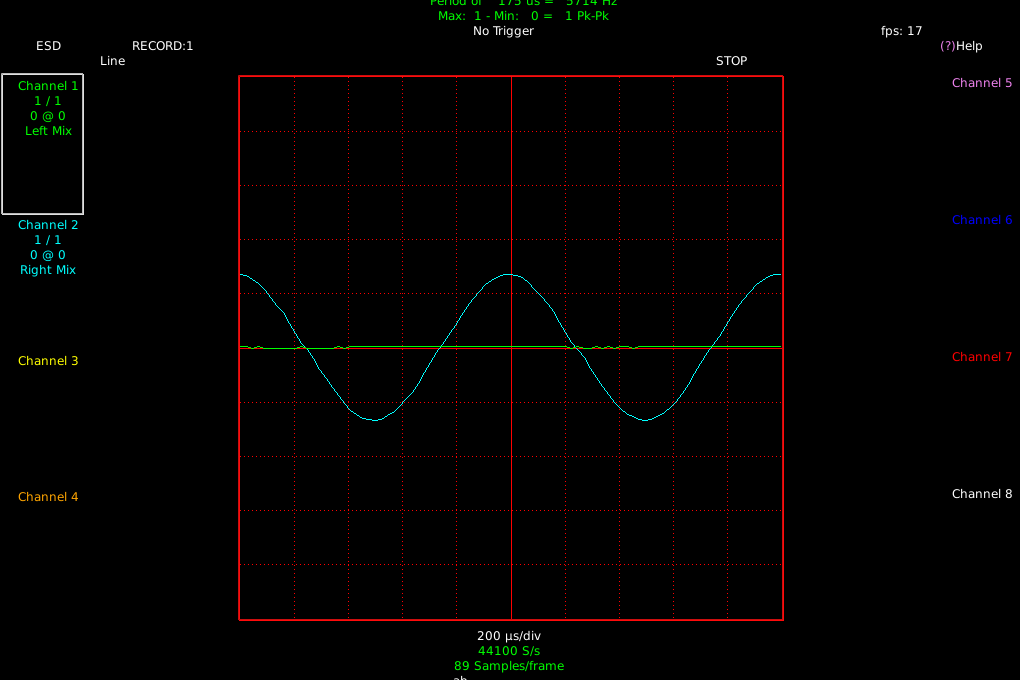This screenshot has width=1020, height=680.
Task: Enable Channel 8
Action: (982, 494)
